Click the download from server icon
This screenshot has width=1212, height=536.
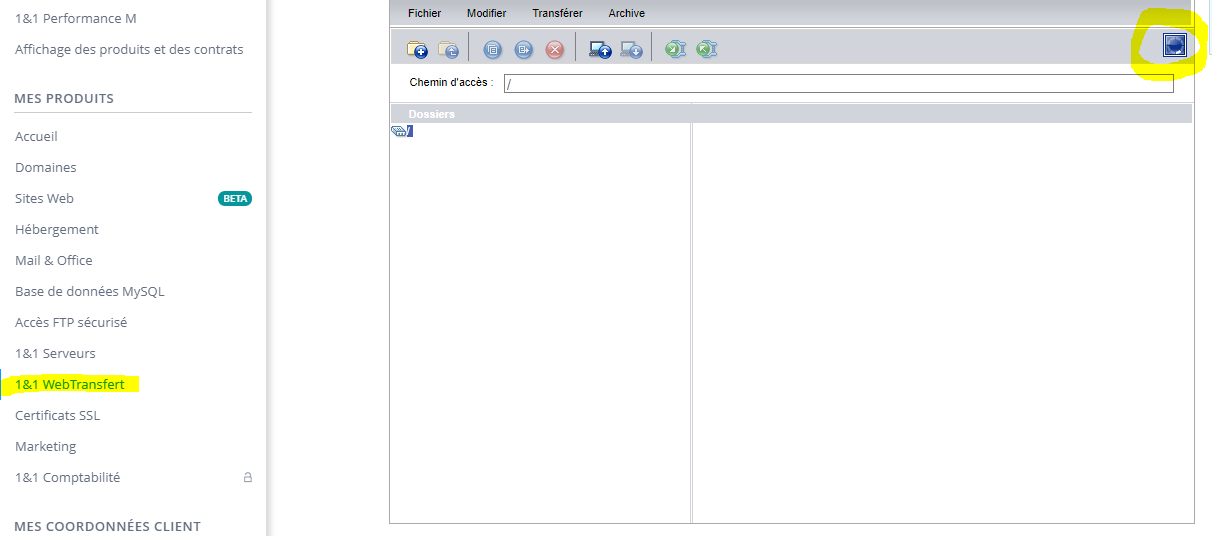tap(631, 49)
